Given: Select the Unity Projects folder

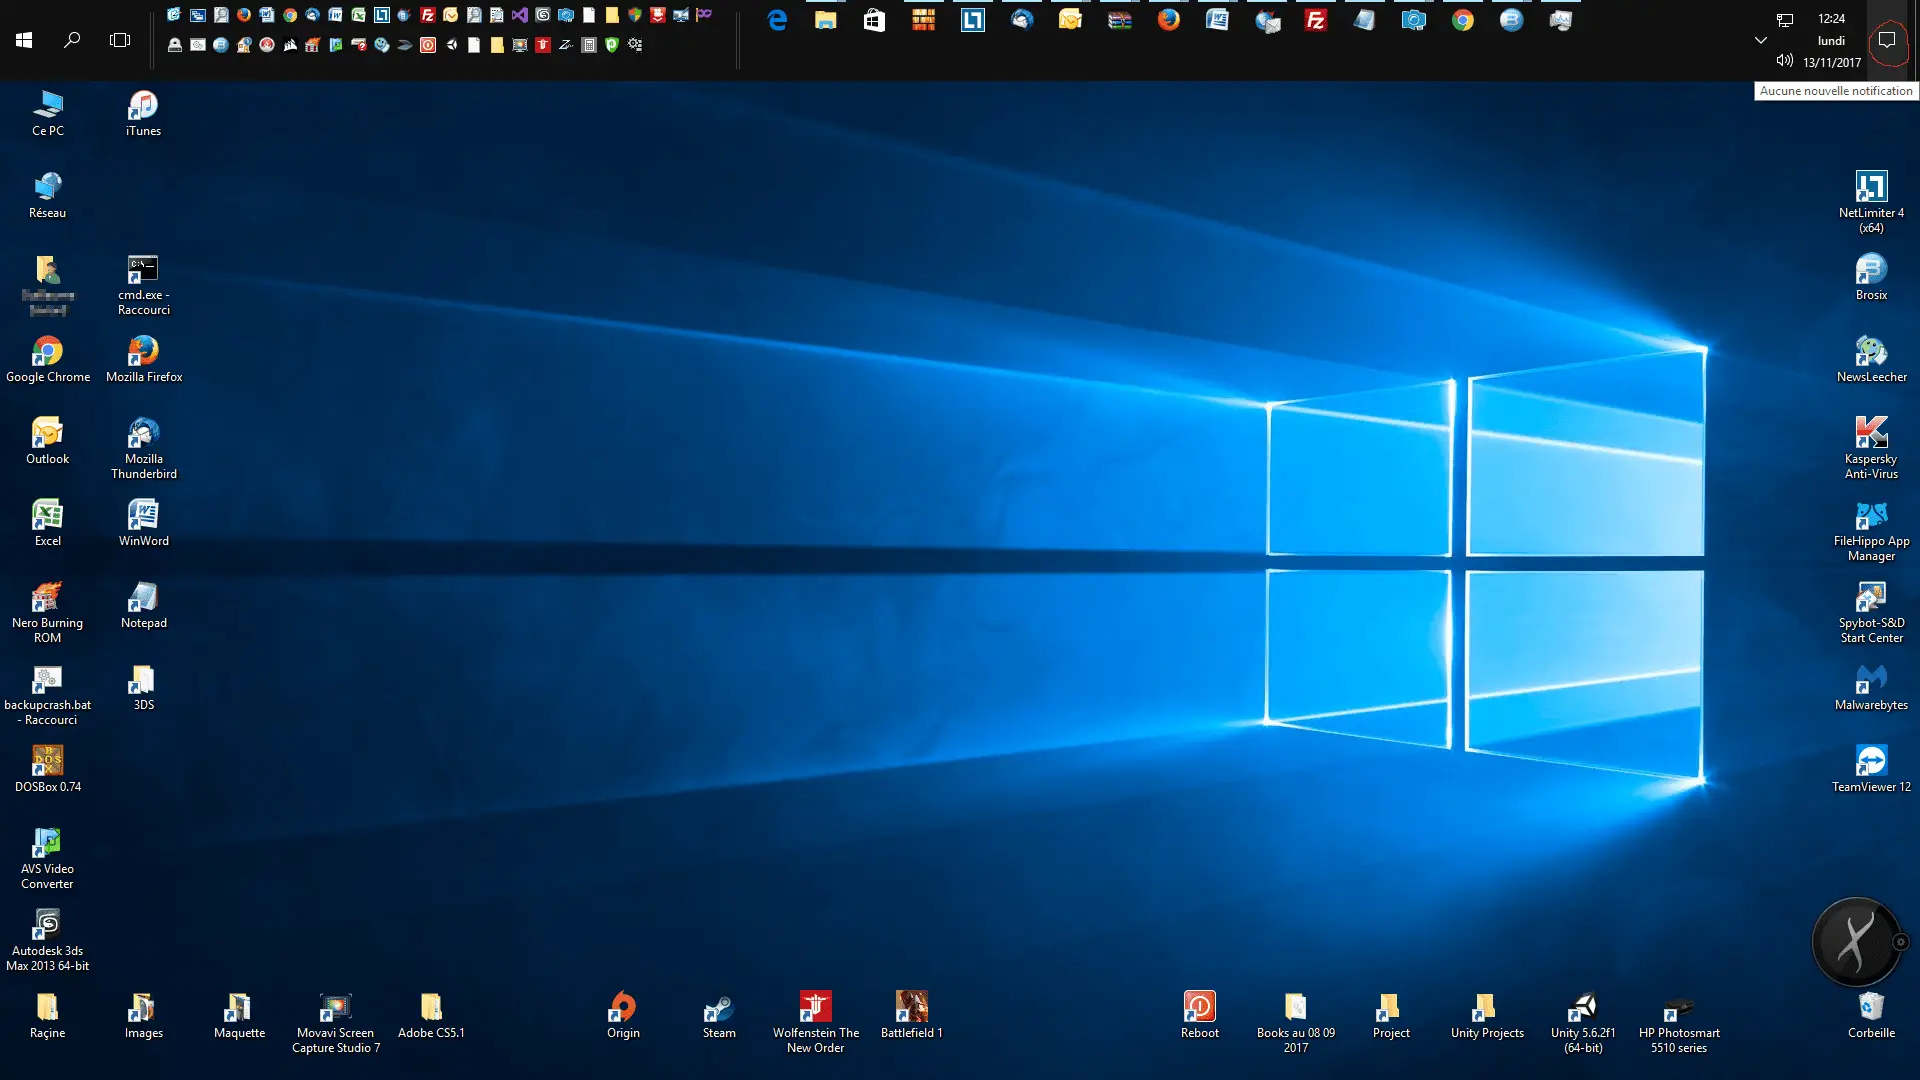Looking at the screenshot, I should coord(1487,1015).
